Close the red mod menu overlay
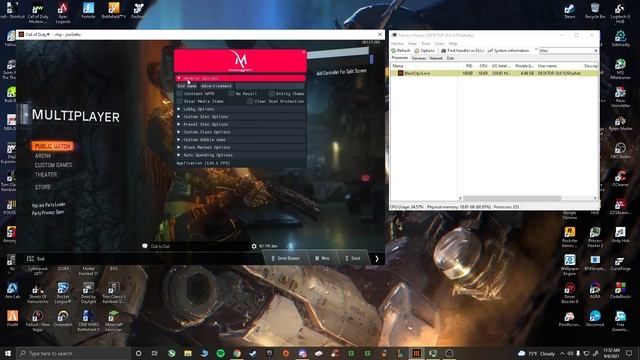 (x=303, y=52)
